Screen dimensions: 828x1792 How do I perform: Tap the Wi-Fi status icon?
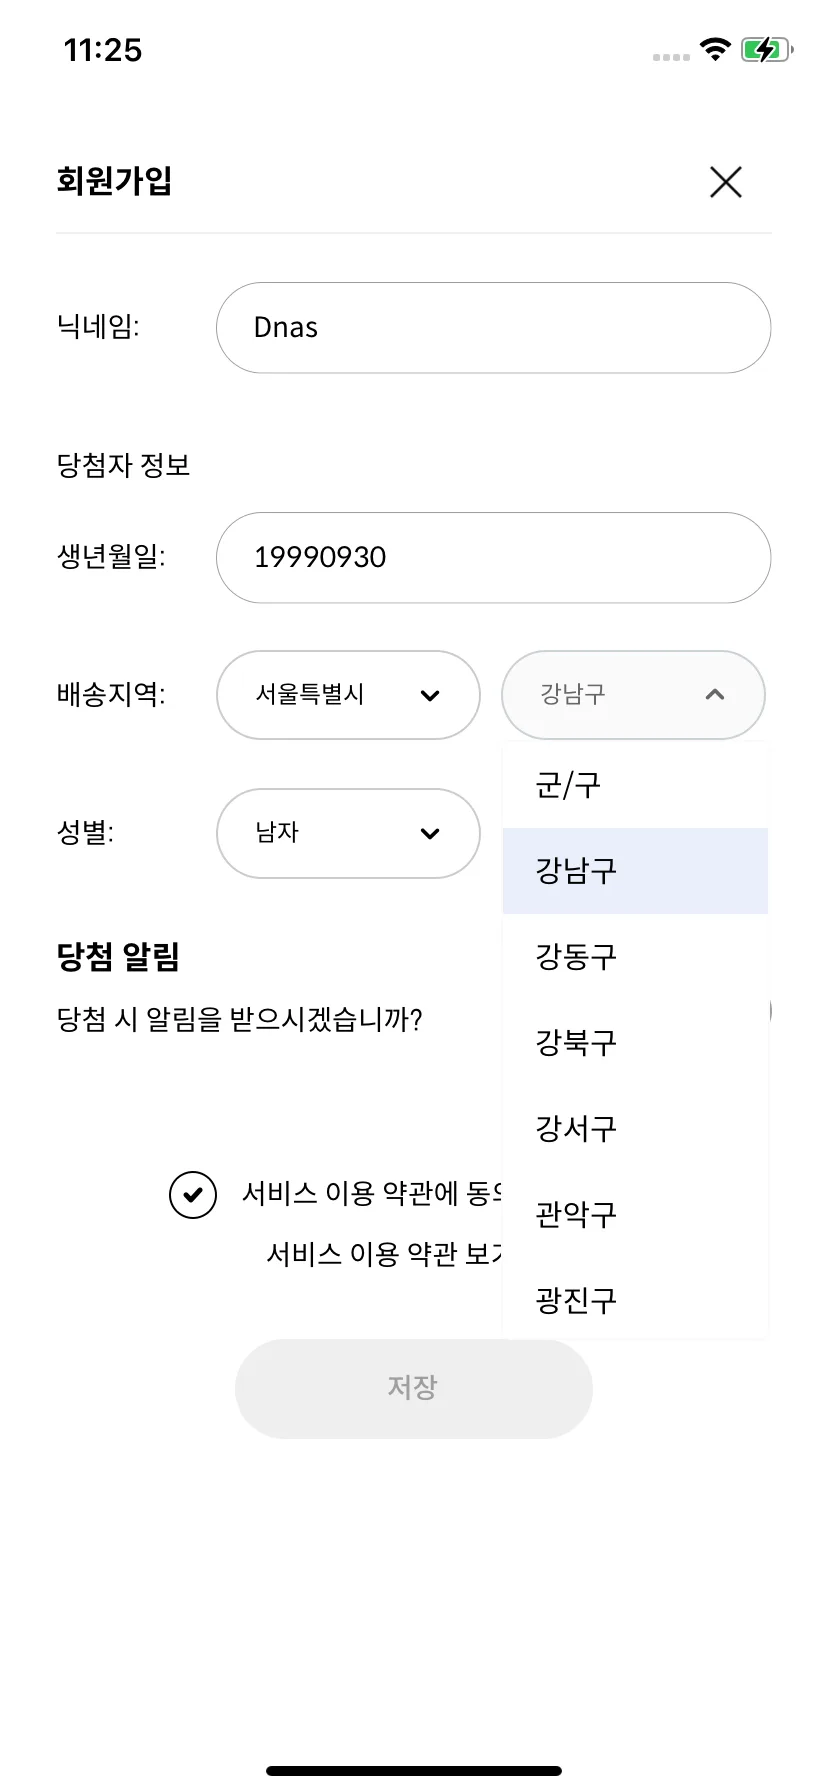(715, 49)
